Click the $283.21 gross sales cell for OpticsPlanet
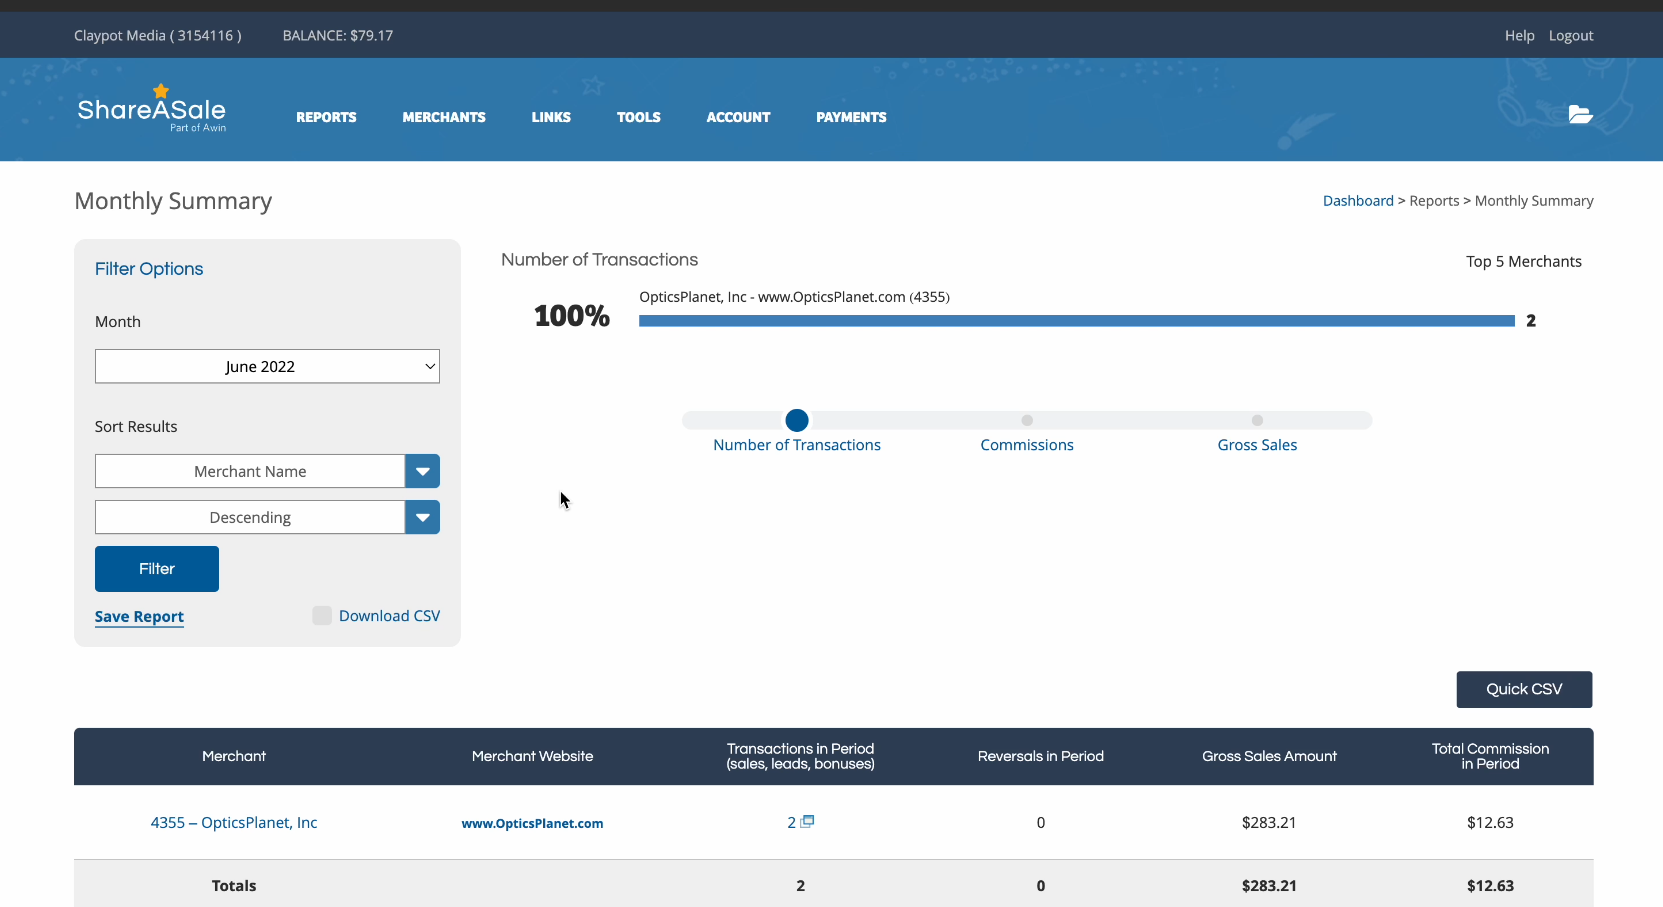This screenshot has height=907, width=1663. coord(1269,823)
